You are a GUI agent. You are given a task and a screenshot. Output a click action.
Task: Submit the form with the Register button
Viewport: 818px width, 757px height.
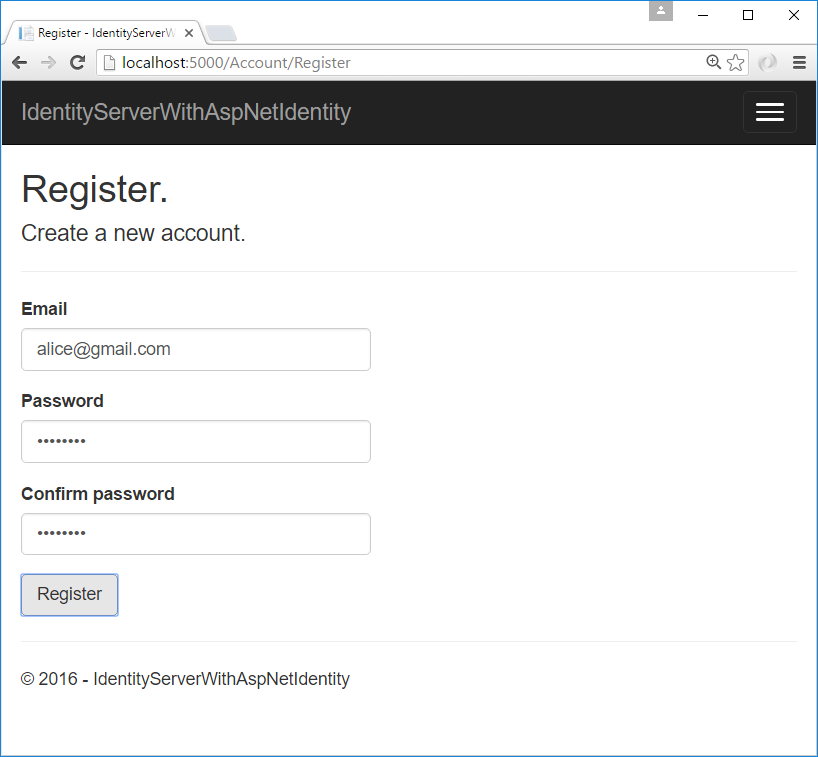[x=69, y=594]
